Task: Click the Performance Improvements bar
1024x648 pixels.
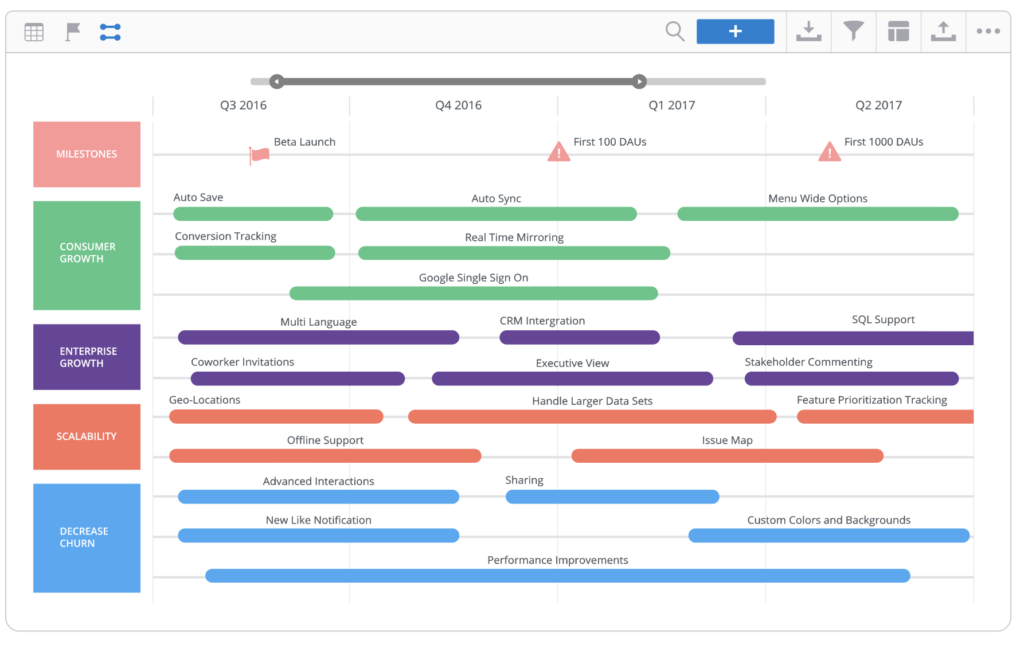Action: tap(557, 575)
